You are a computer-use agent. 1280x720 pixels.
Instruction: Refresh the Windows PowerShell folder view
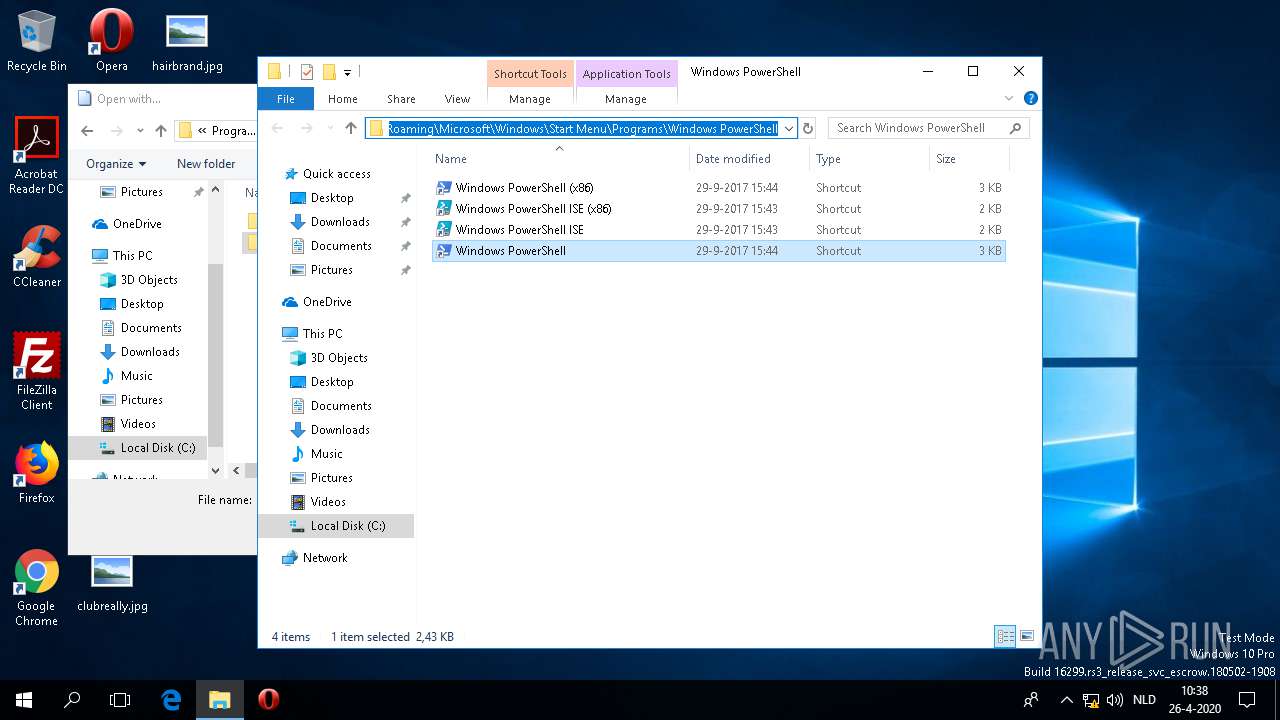point(808,128)
